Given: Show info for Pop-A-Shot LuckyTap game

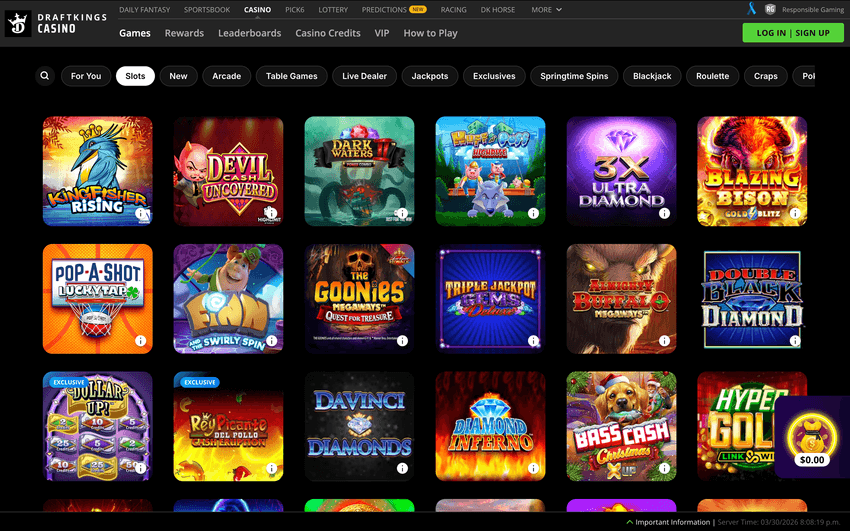Looking at the screenshot, I should click(x=141, y=341).
